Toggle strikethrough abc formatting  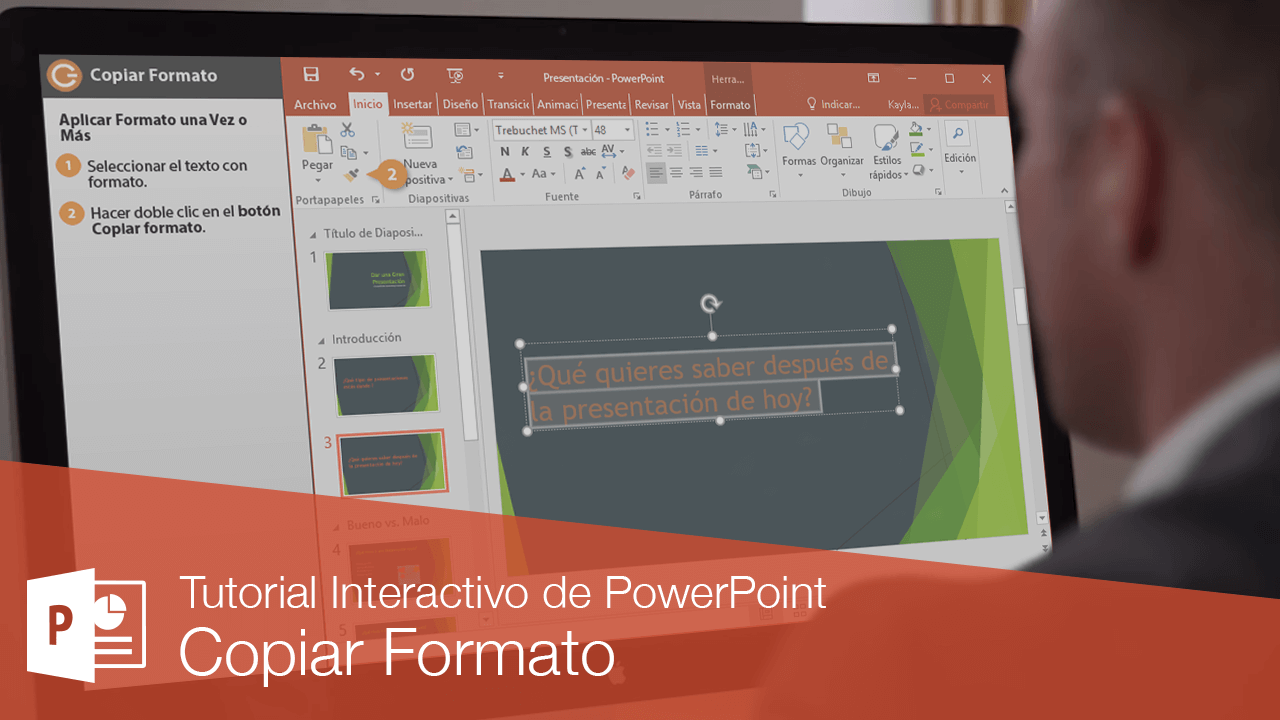pos(588,152)
